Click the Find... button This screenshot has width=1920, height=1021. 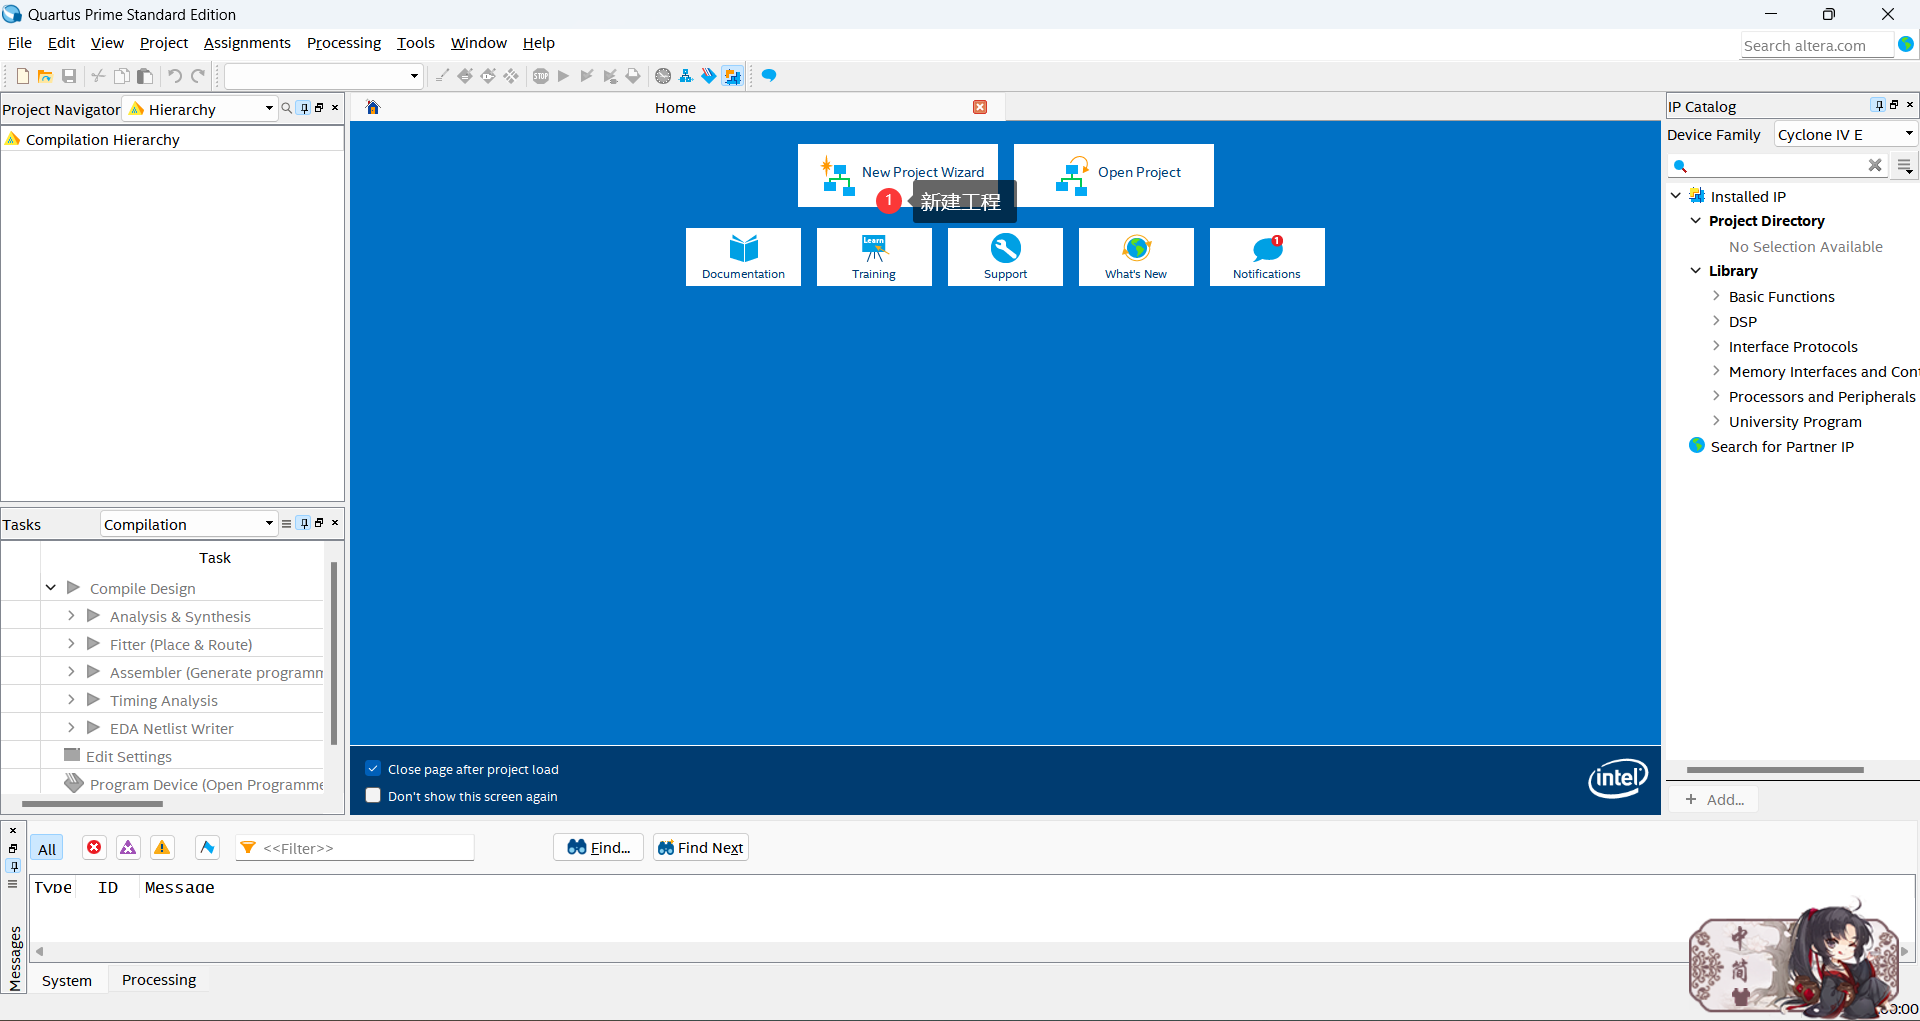tap(598, 848)
